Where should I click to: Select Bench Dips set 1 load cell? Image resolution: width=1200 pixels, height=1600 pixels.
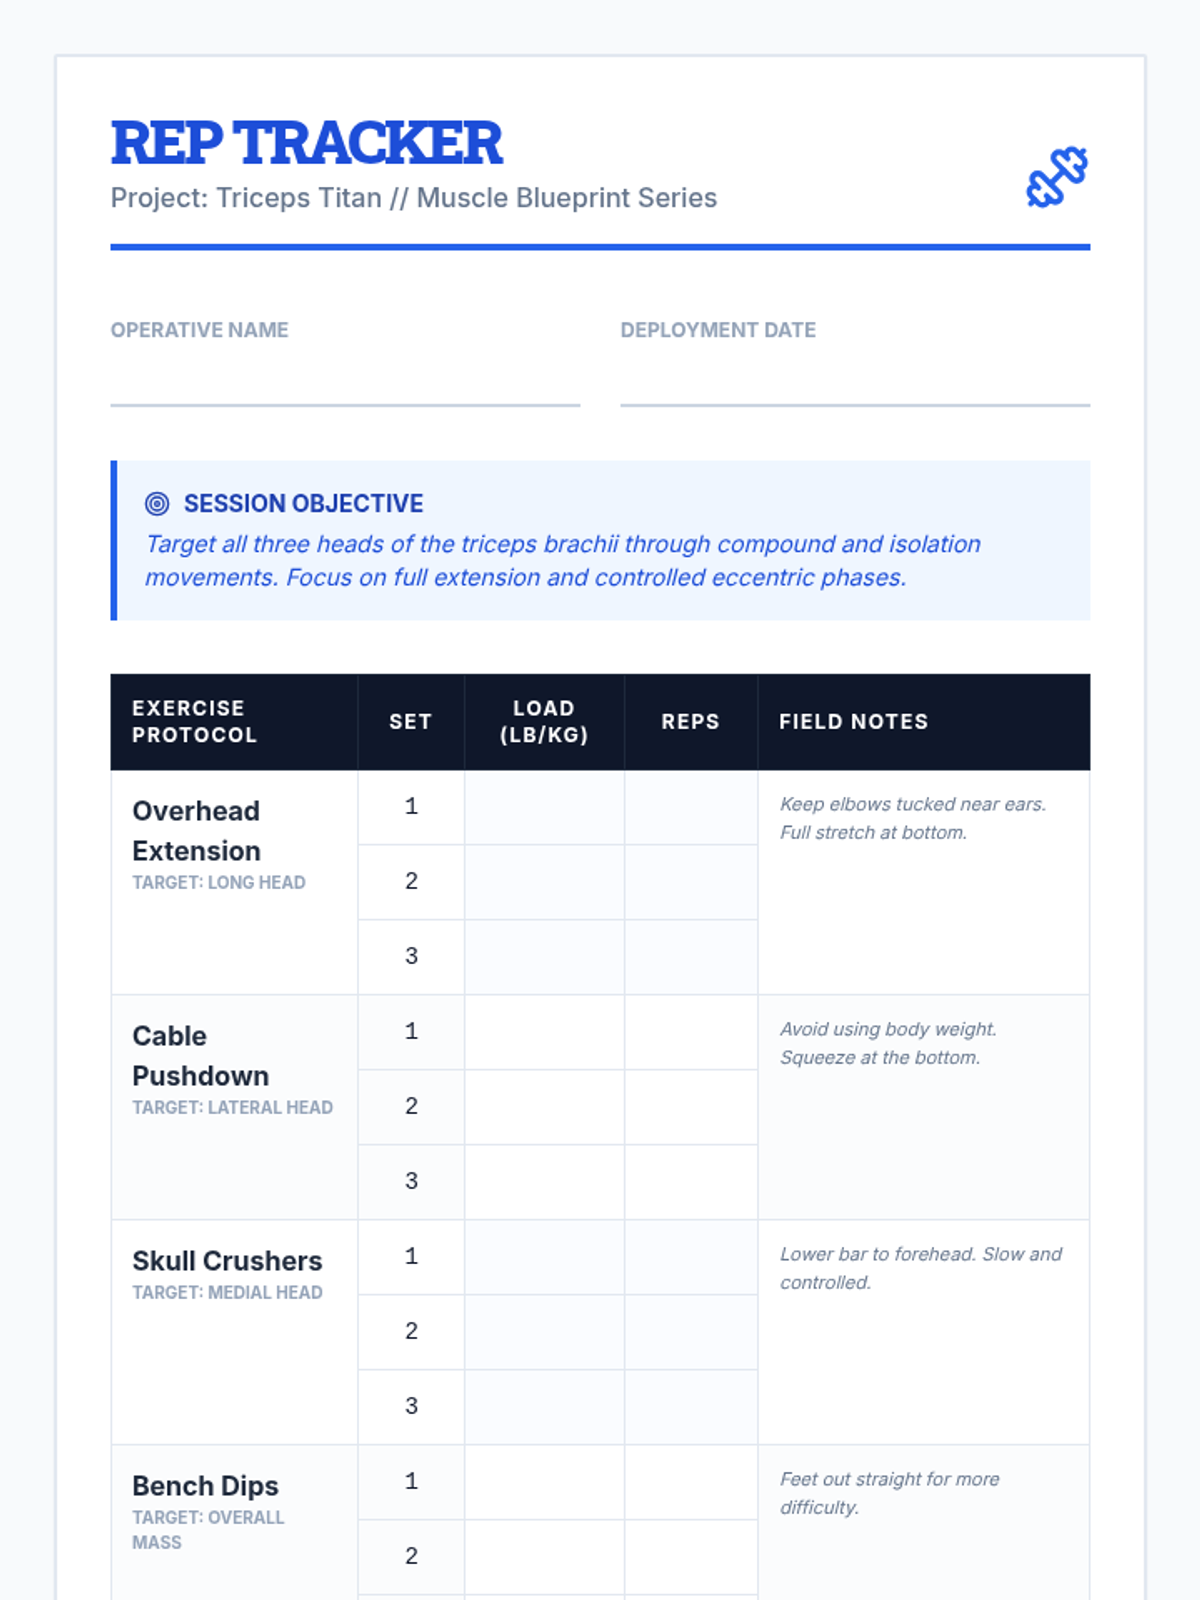[x=544, y=1482]
